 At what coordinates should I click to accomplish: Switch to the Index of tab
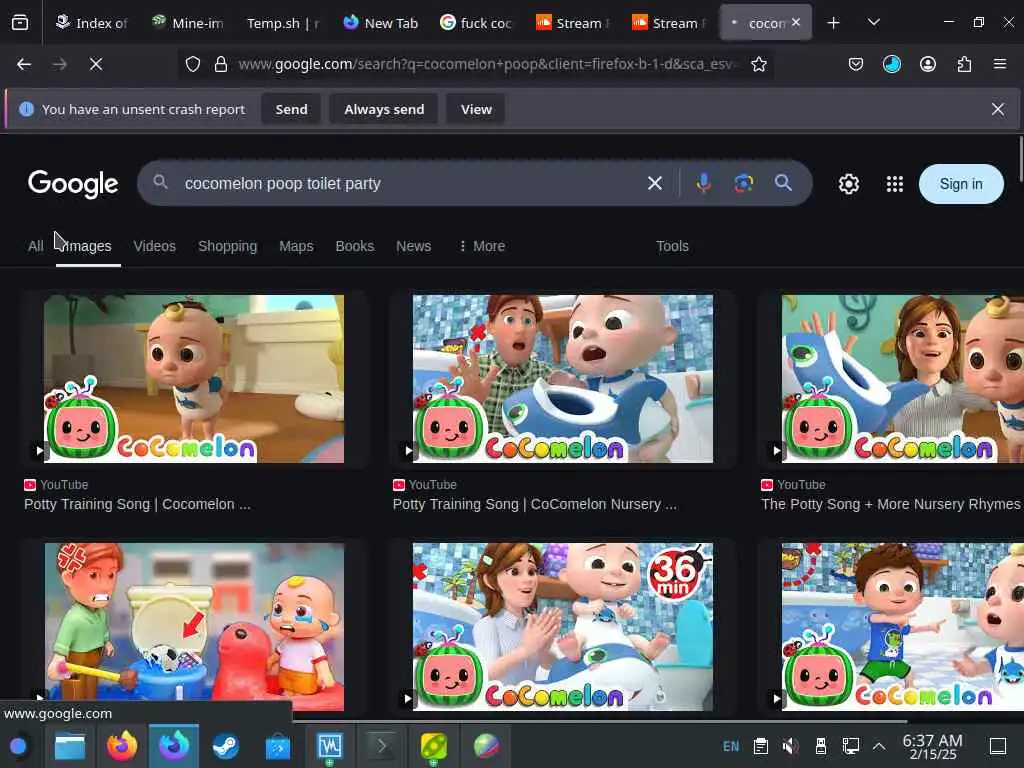pyautogui.click(x=91, y=23)
